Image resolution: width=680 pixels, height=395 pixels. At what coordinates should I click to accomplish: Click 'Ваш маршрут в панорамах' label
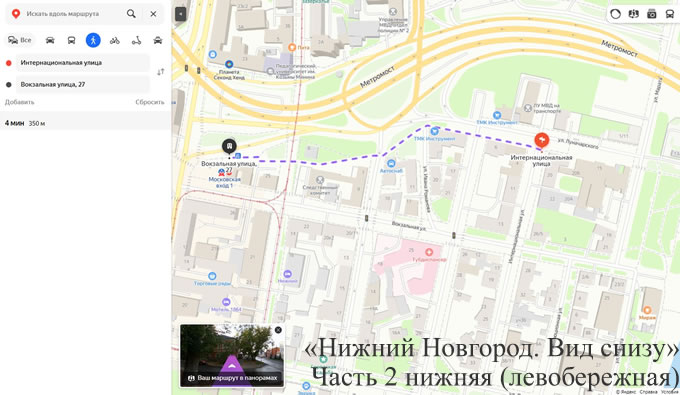pyautogui.click(x=237, y=378)
